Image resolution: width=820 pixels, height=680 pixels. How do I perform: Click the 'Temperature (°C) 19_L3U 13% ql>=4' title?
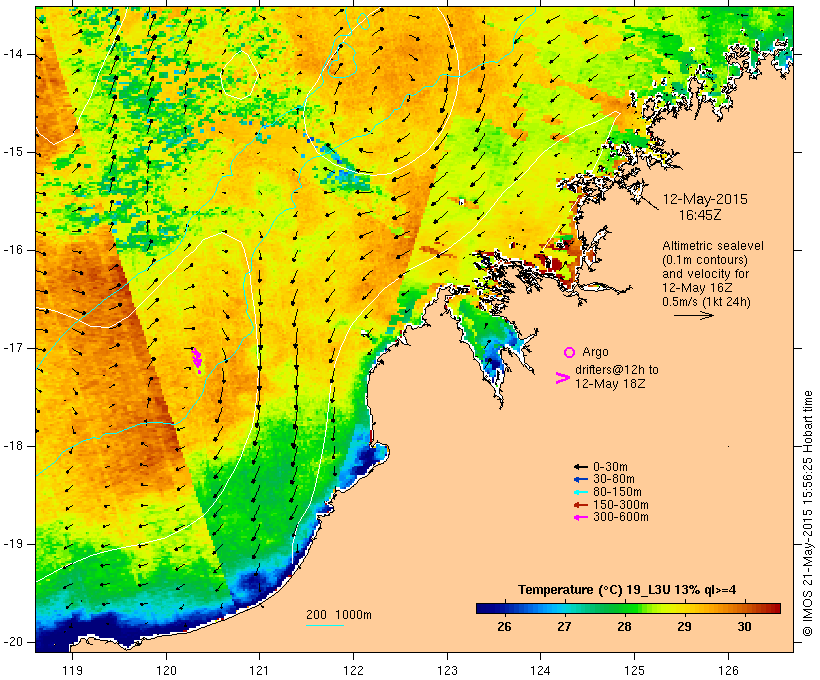tap(627, 590)
